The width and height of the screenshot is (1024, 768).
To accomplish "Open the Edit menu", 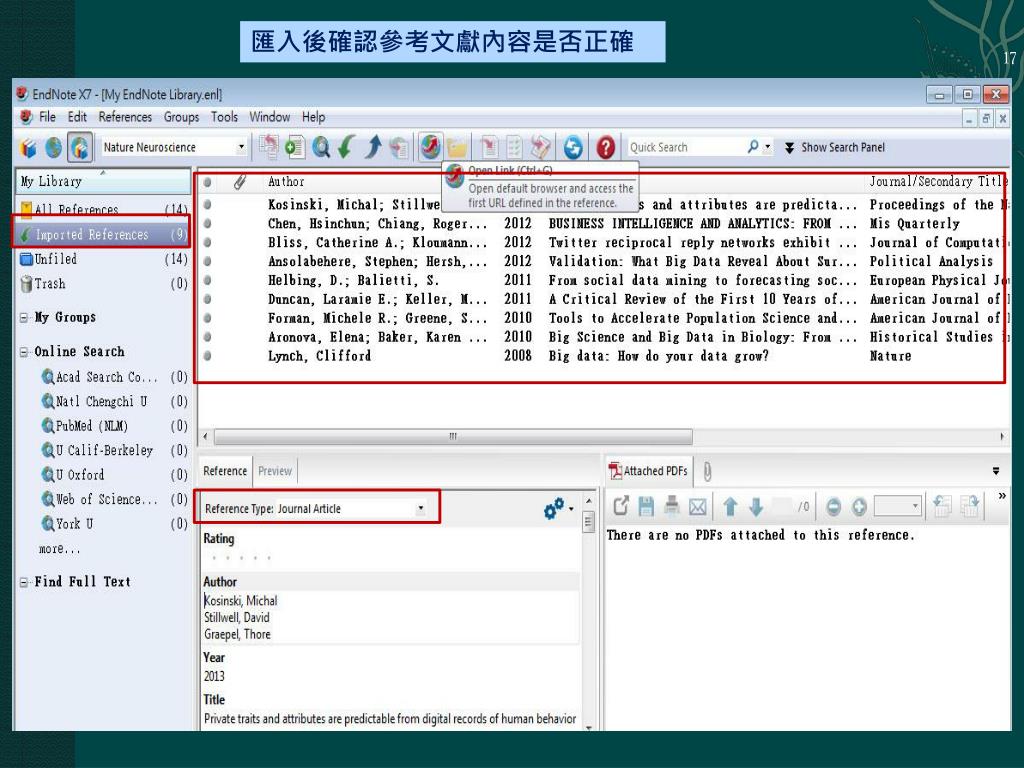I will (x=77, y=117).
